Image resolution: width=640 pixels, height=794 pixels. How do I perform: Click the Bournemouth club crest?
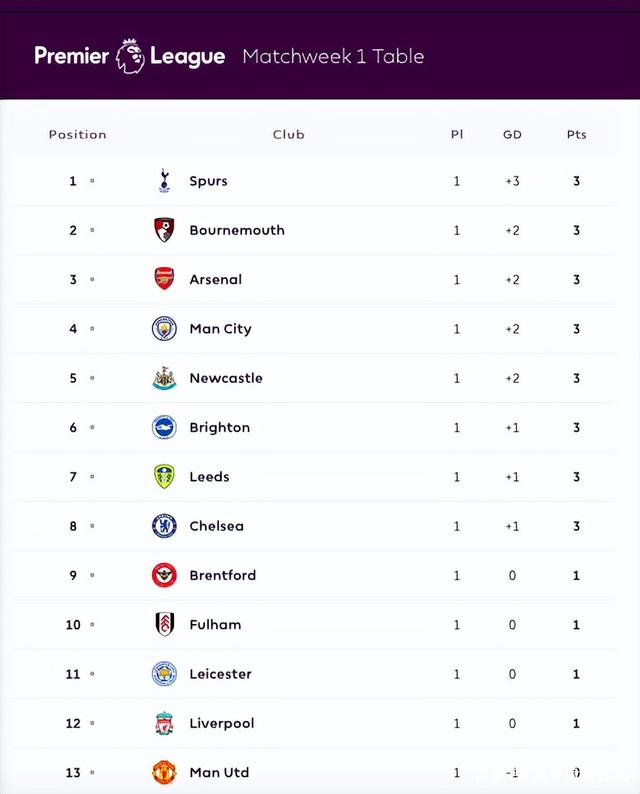[x=164, y=230]
